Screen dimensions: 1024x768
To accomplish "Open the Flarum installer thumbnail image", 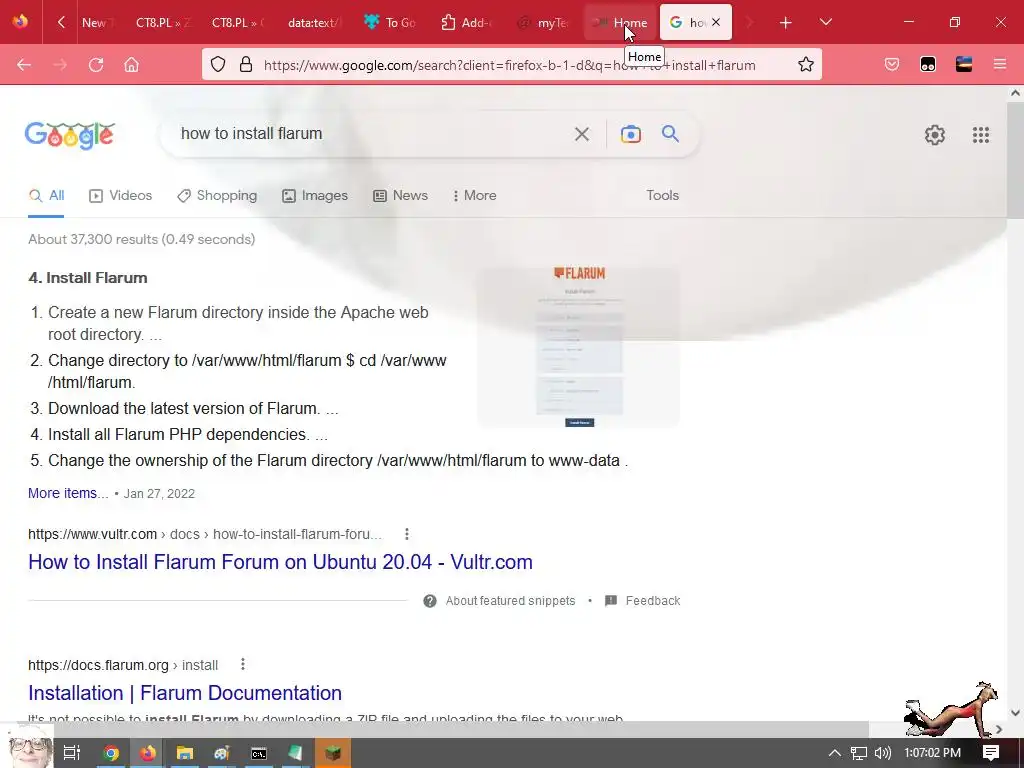I will coord(579,347).
